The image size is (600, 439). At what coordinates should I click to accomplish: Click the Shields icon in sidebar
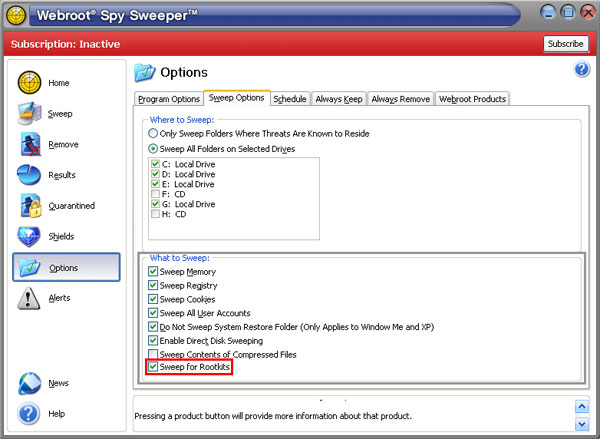pyautogui.click(x=29, y=237)
